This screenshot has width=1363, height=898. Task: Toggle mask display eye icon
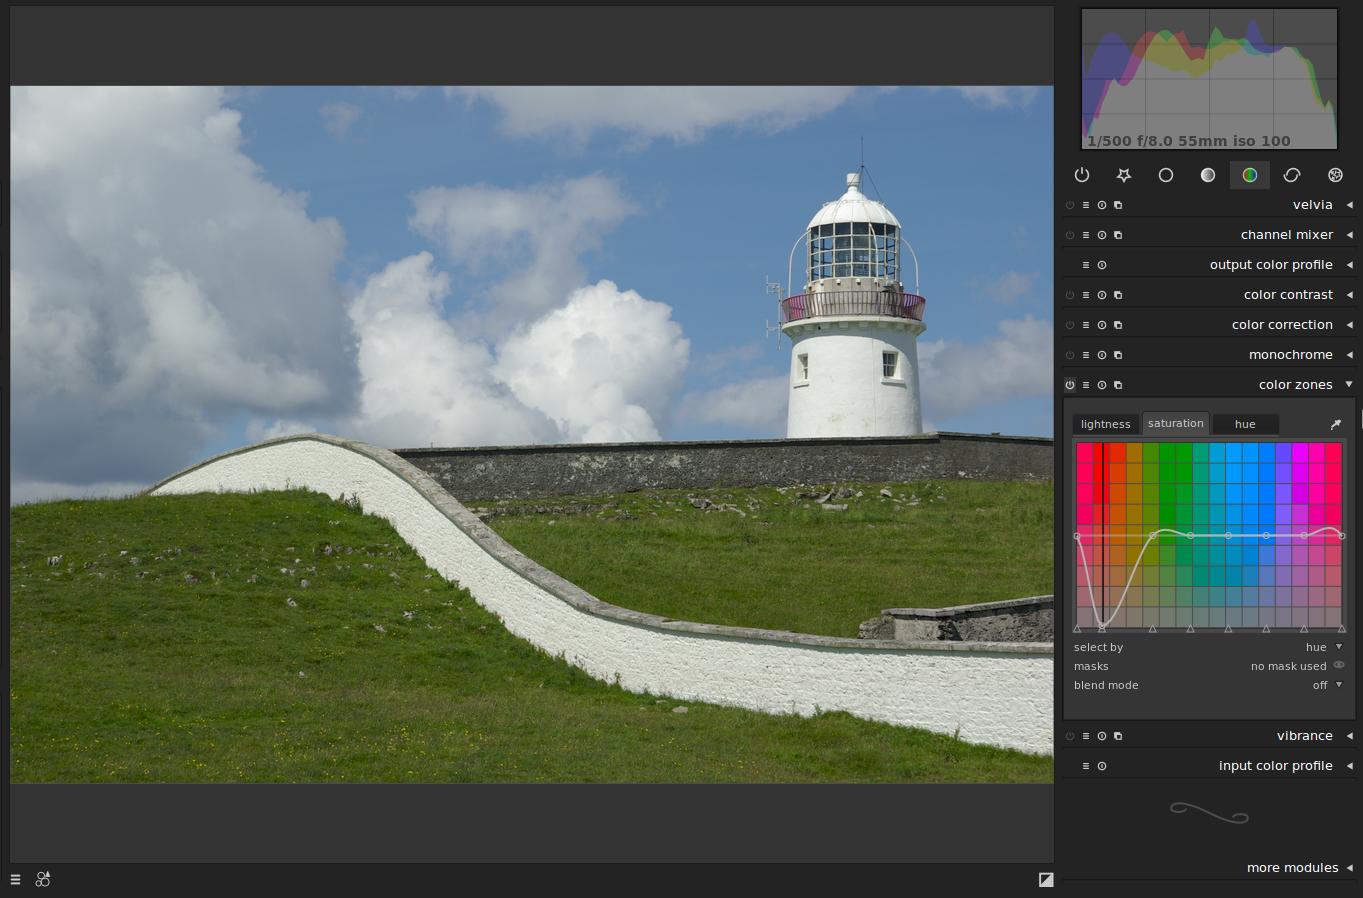(1339, 665)
